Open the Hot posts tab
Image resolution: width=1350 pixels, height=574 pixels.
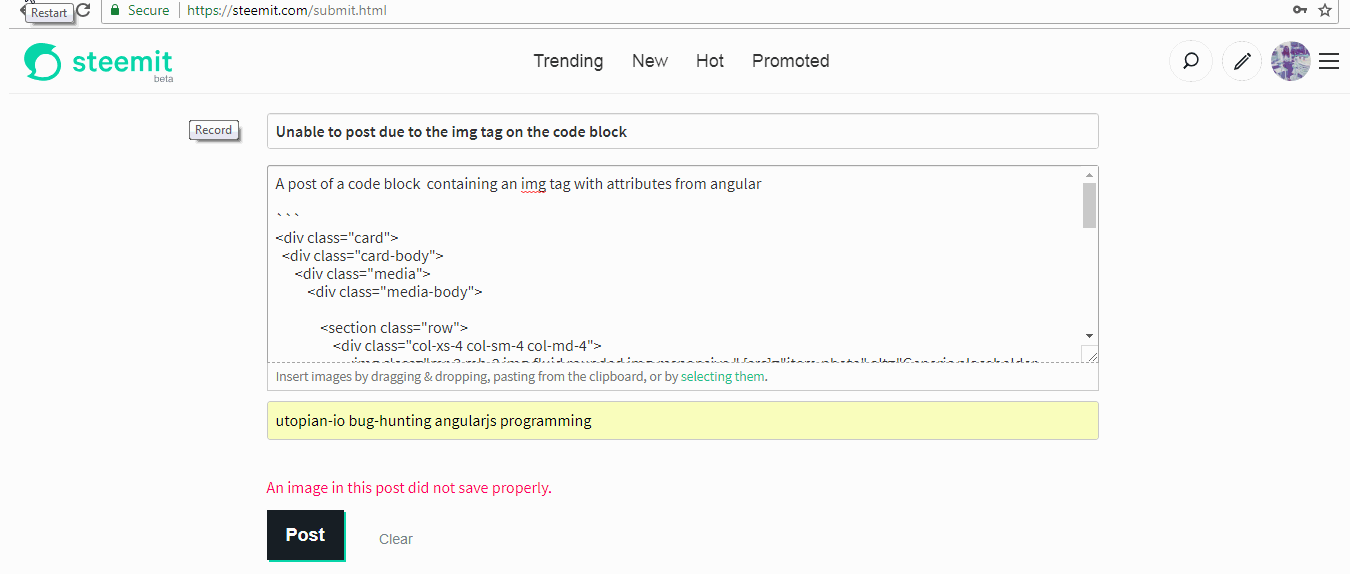(x=710, y=61)
